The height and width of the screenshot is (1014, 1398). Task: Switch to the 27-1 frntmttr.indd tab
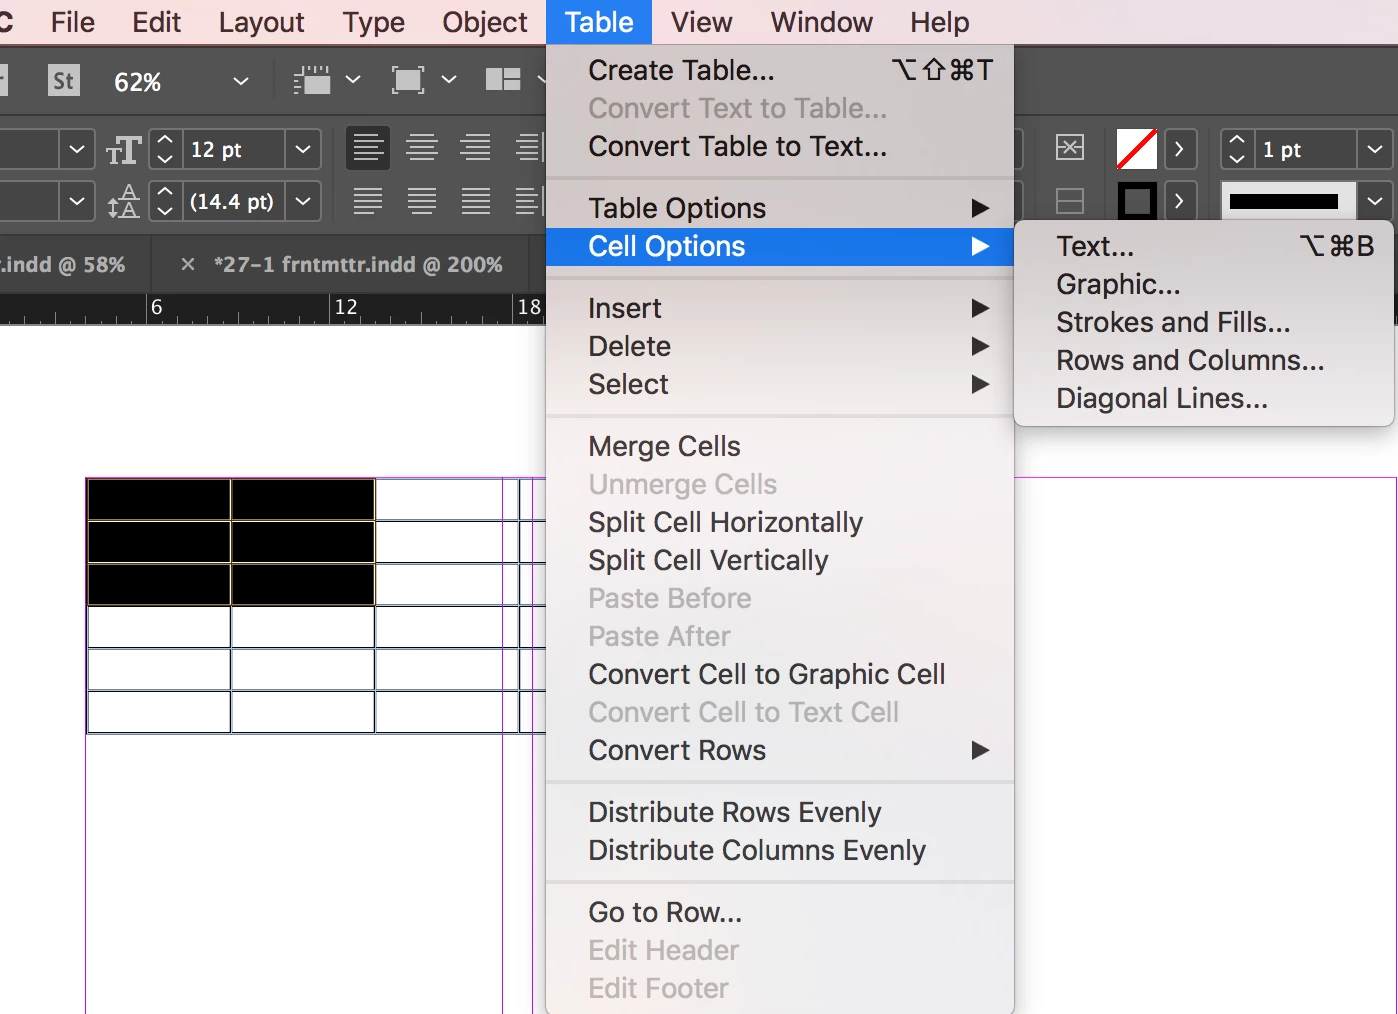pos(358,264)
